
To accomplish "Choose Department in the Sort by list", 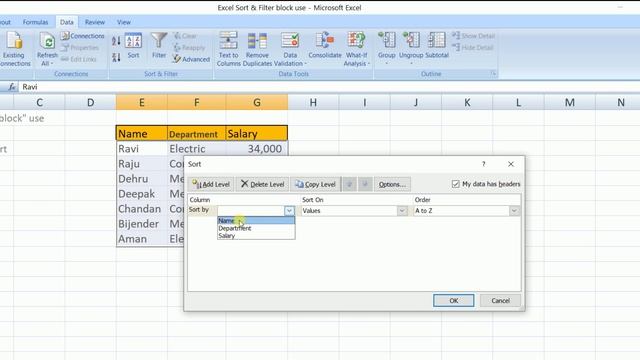I will (x=256, y=228).
